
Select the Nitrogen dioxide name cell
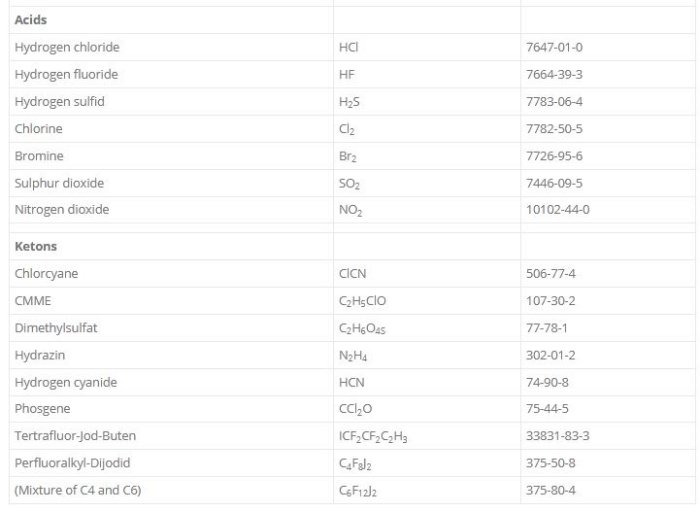point(62,209)
